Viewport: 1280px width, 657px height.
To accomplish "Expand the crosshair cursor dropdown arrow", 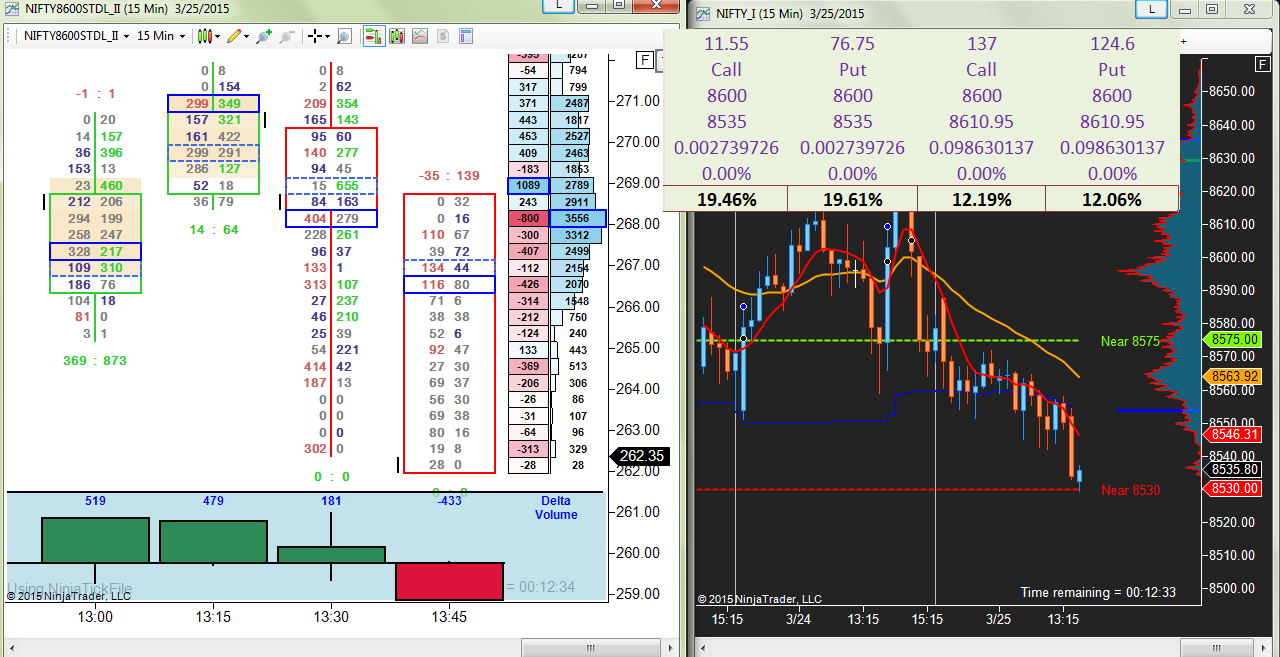I will (x=328, y=36).
